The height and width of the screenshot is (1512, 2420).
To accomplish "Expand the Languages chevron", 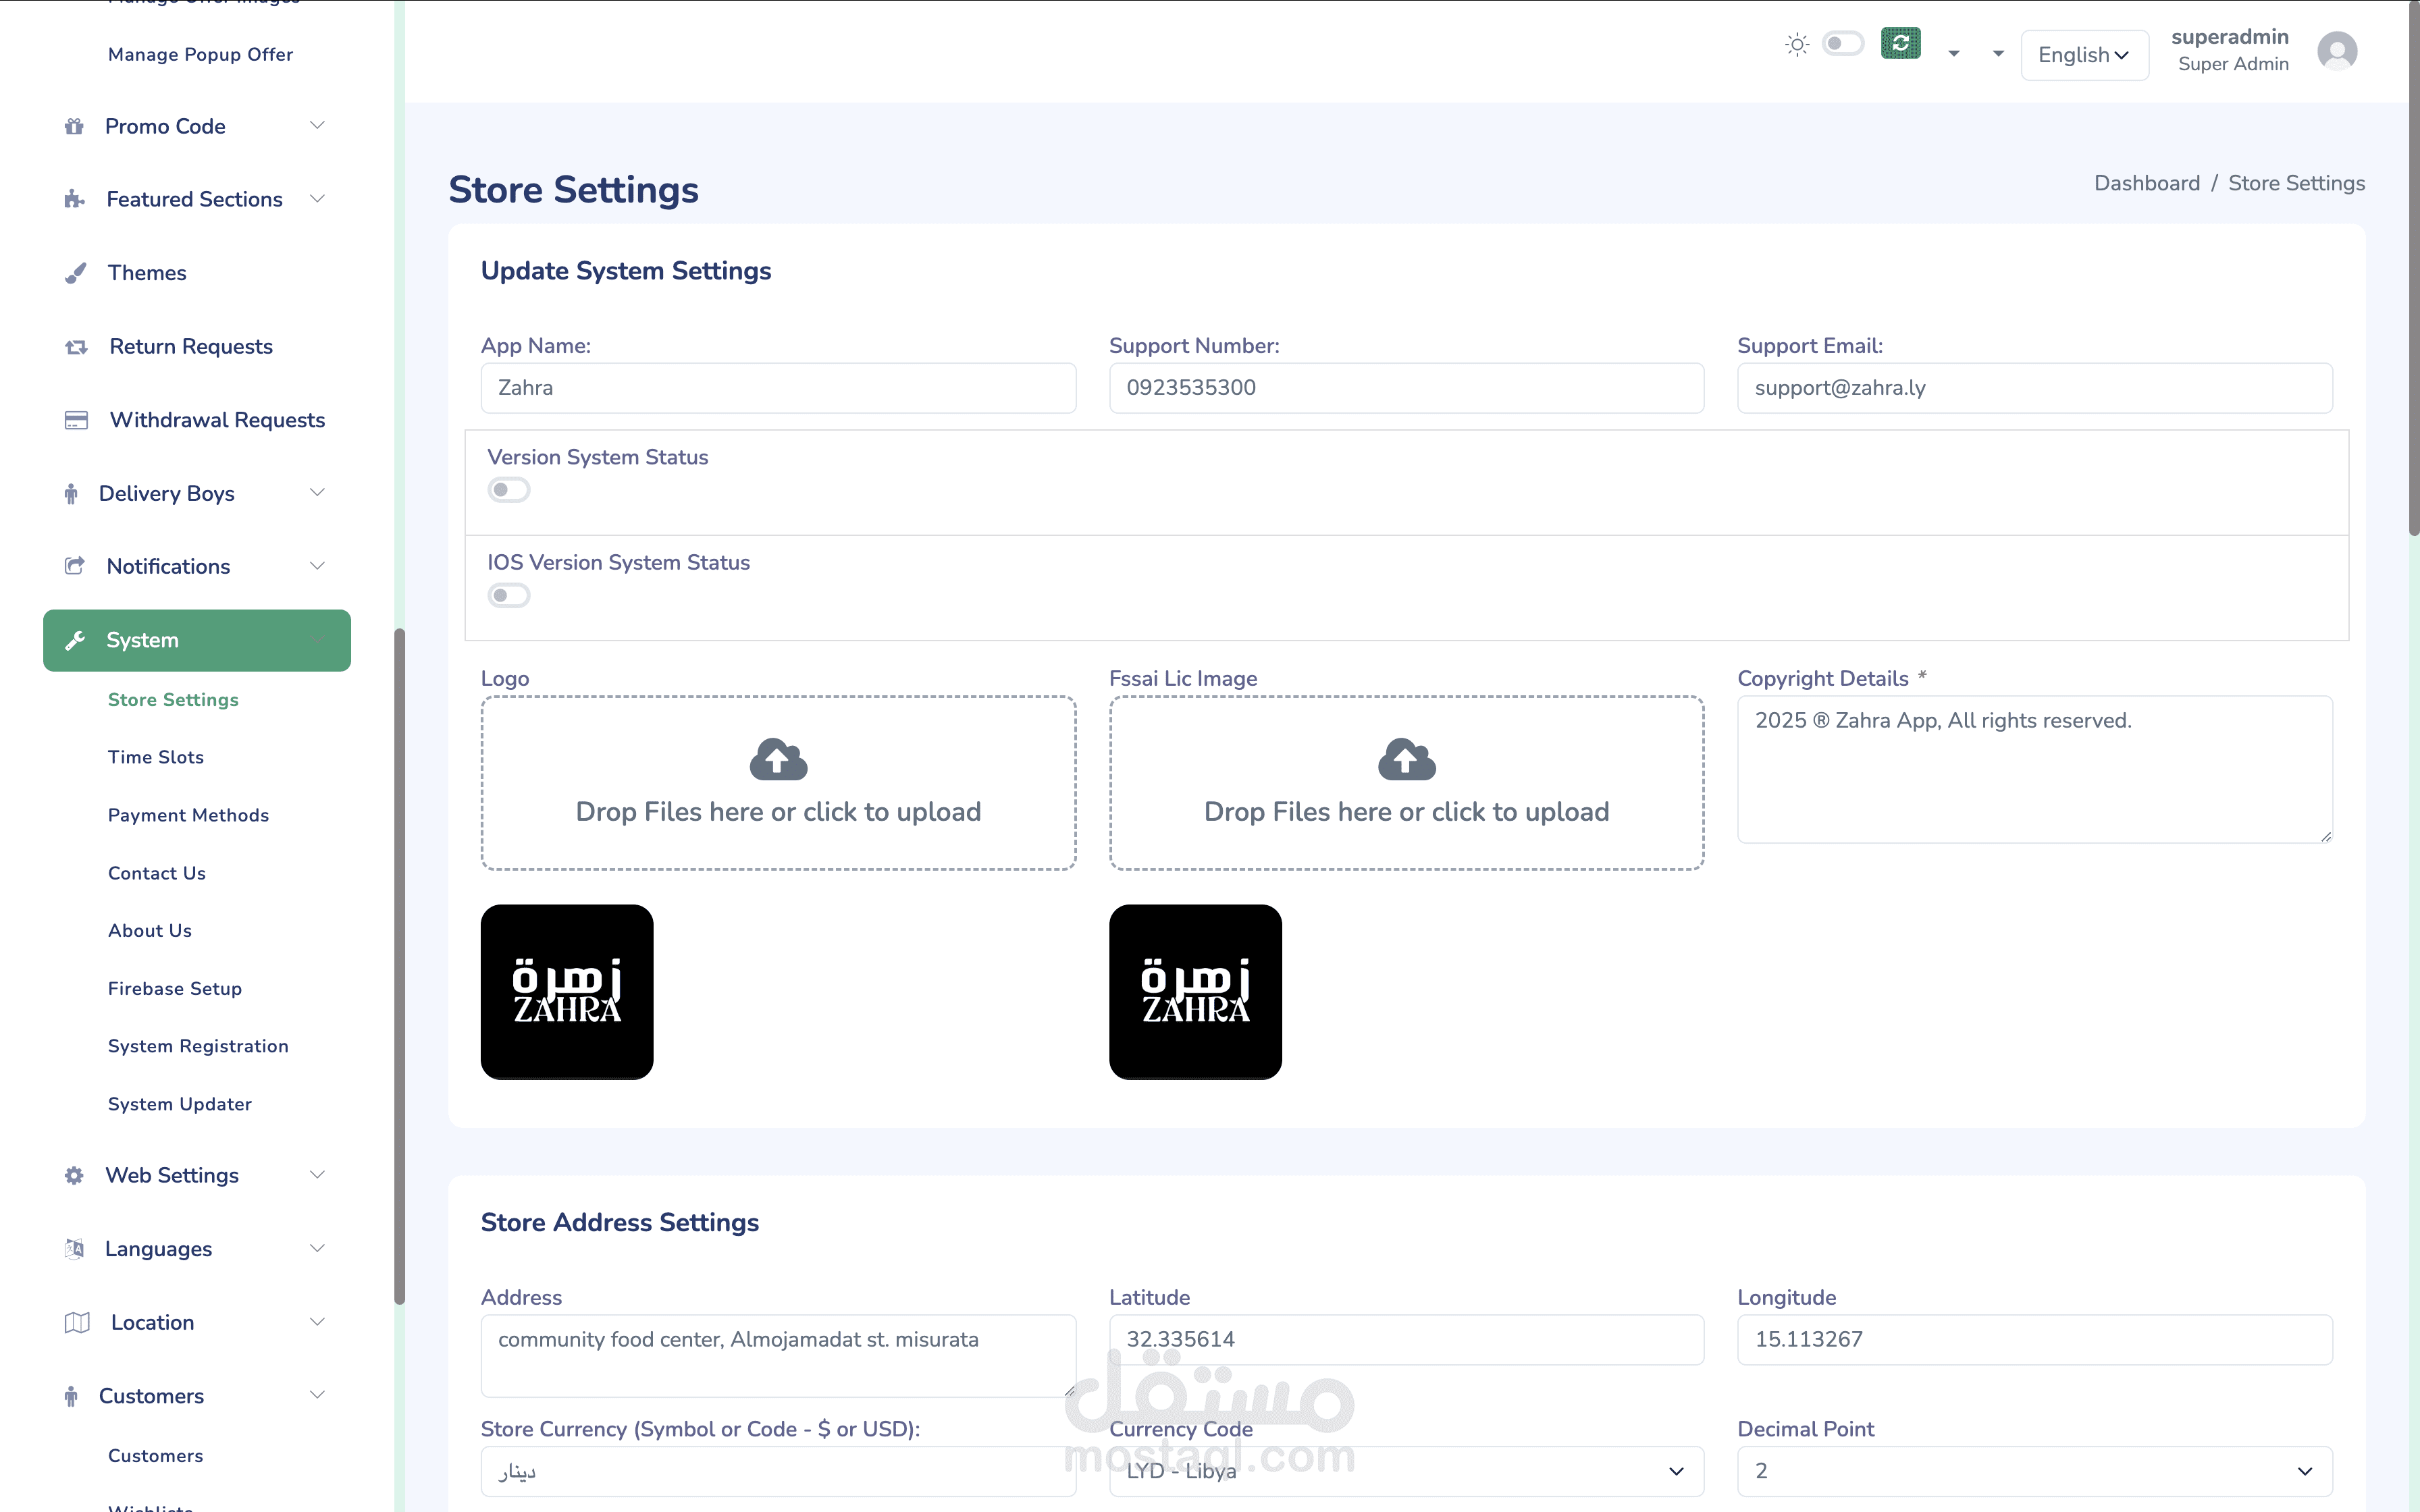I will (317, 1249).
